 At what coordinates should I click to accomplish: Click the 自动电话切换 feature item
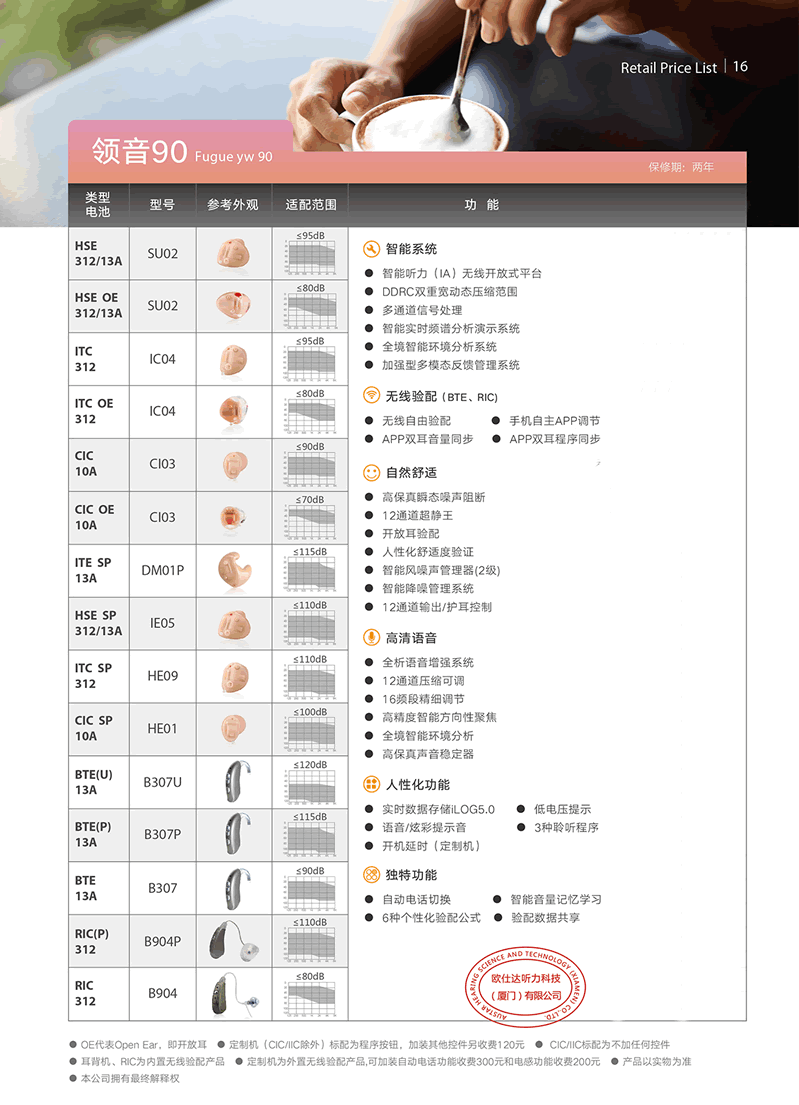point(416,899)
